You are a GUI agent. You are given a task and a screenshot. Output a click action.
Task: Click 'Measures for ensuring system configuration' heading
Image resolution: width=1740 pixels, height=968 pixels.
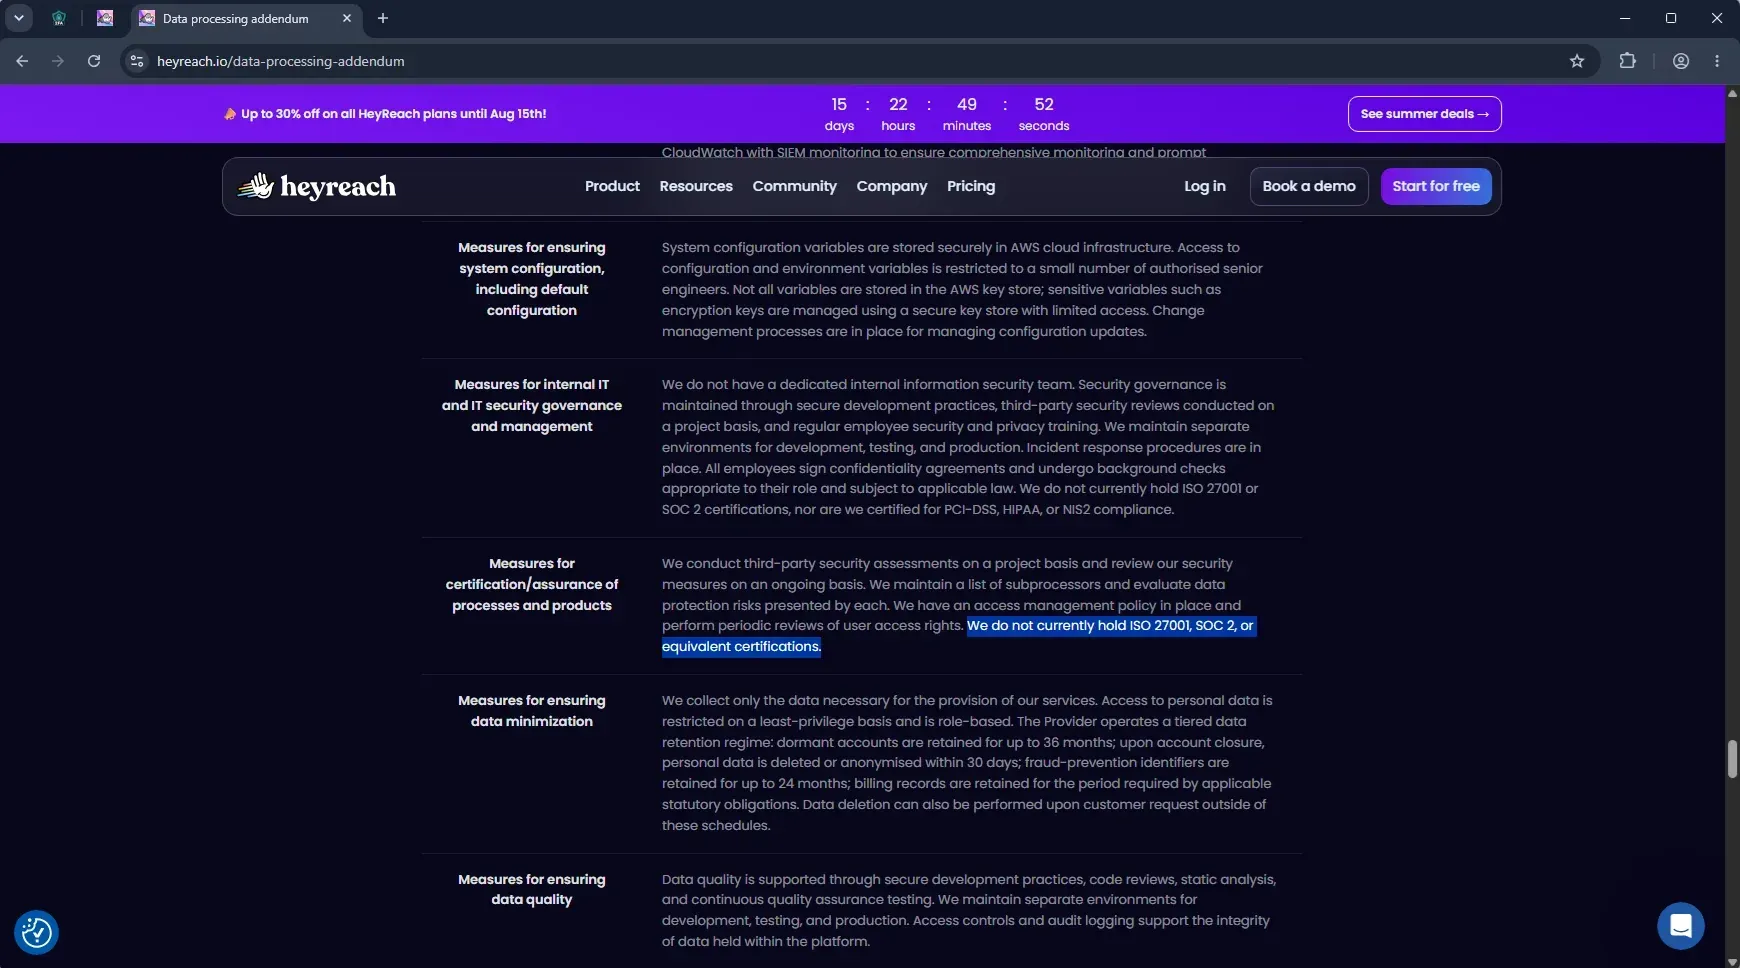tap(532, 279)
